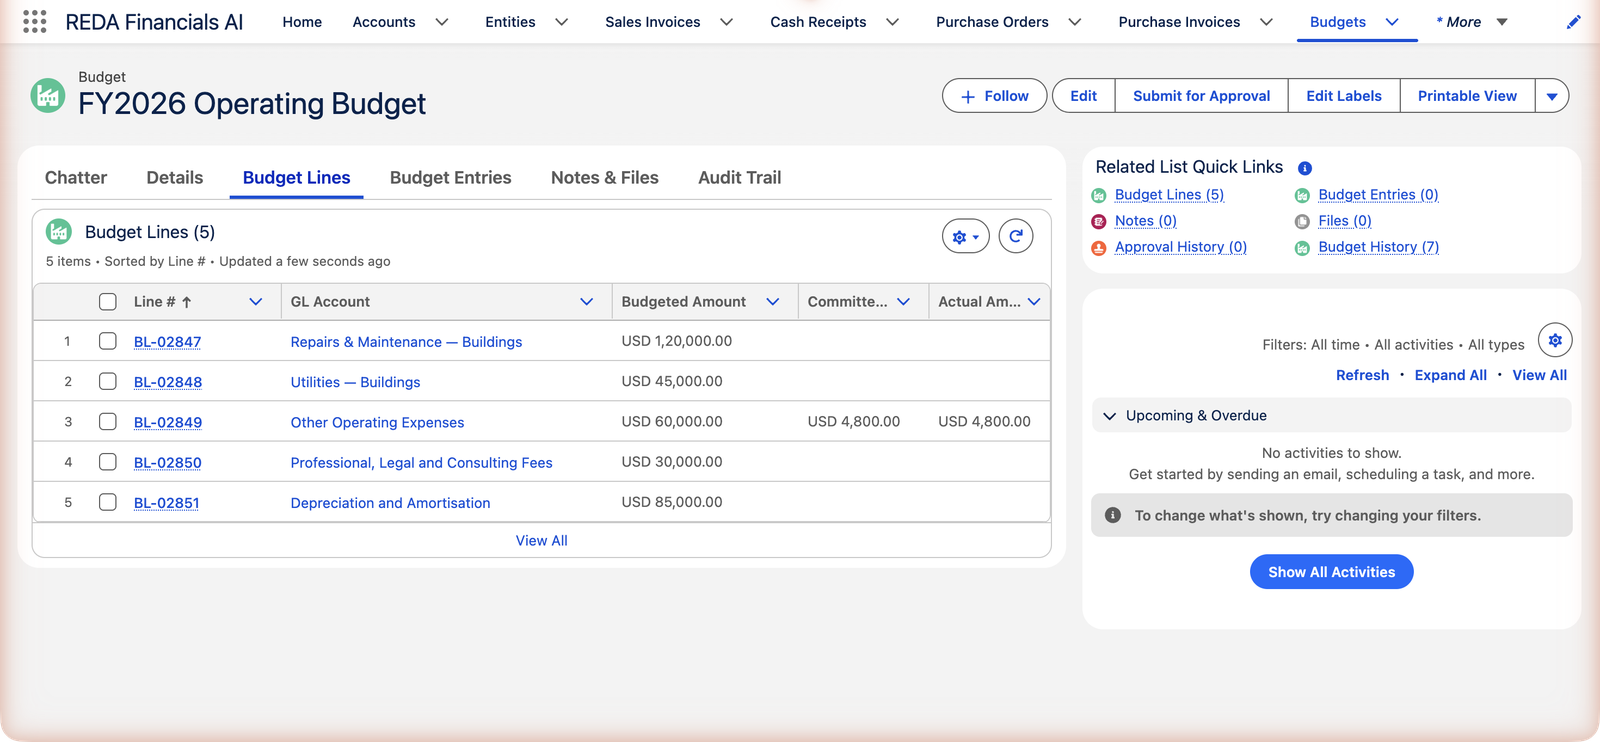Click the Approval History quick link icon
Screen dimensions: 1600x742
click(x=1099, y=248)
